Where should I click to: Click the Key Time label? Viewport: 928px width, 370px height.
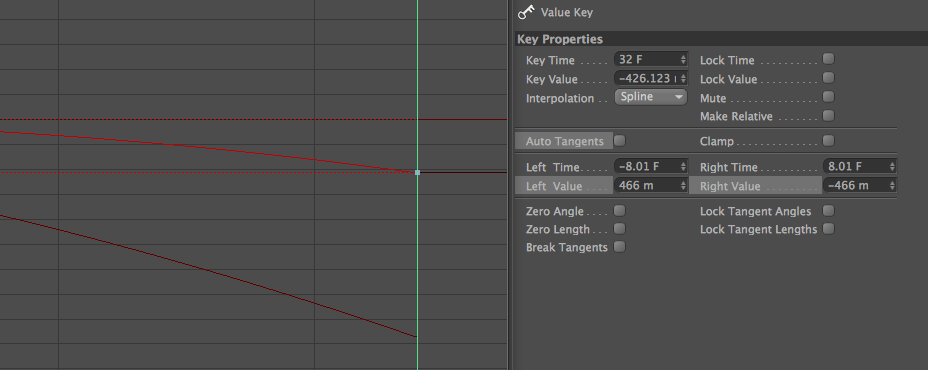click(x=550, y=60)
